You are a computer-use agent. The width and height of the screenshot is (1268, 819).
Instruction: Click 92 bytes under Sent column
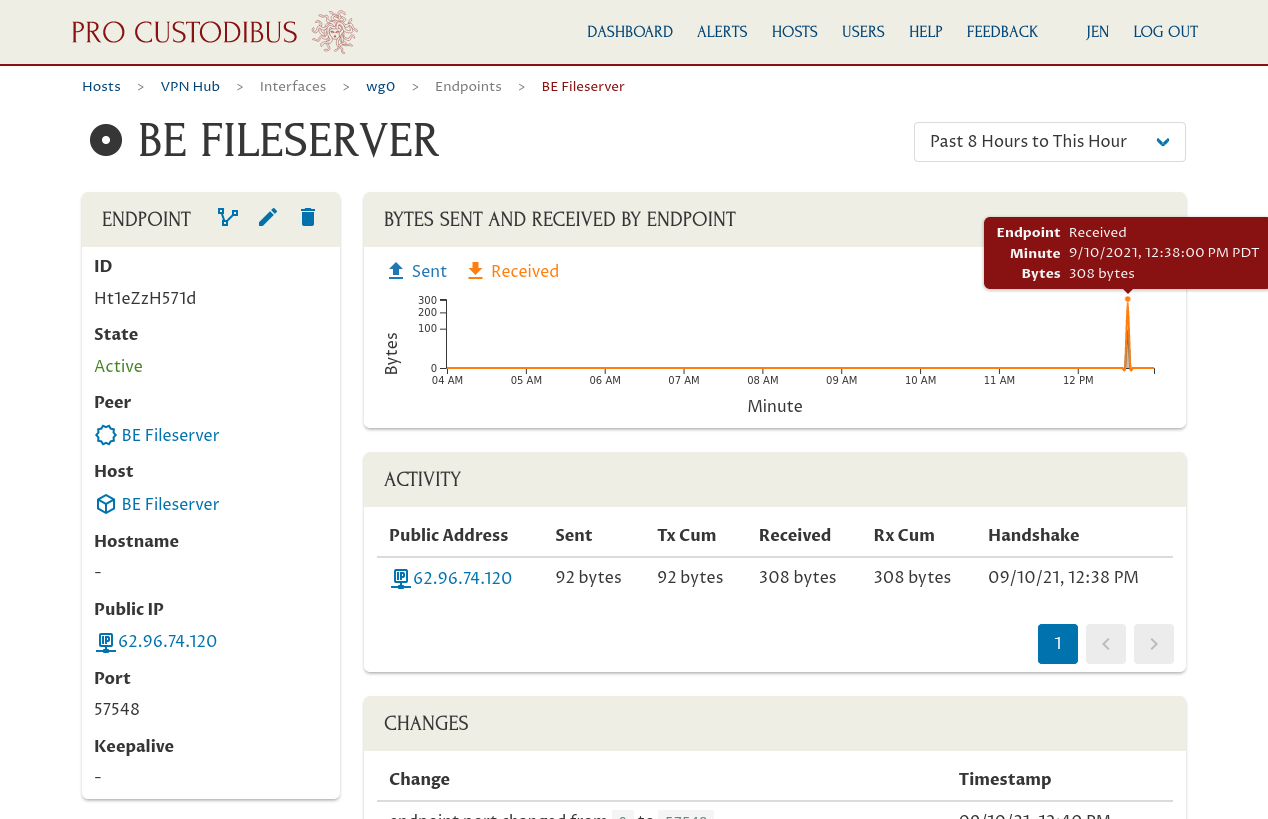pos(588,577)
